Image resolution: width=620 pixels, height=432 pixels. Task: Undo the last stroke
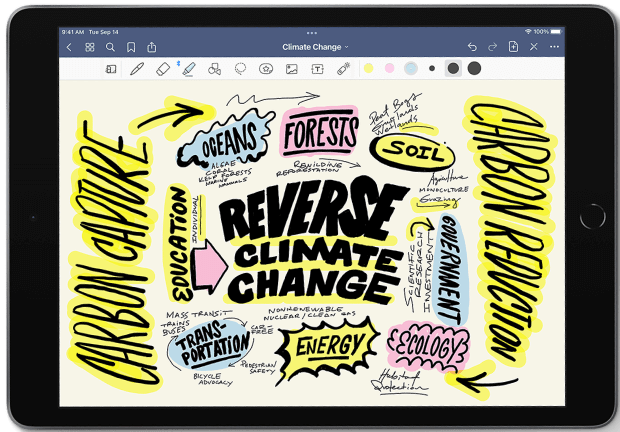point(471,47)
